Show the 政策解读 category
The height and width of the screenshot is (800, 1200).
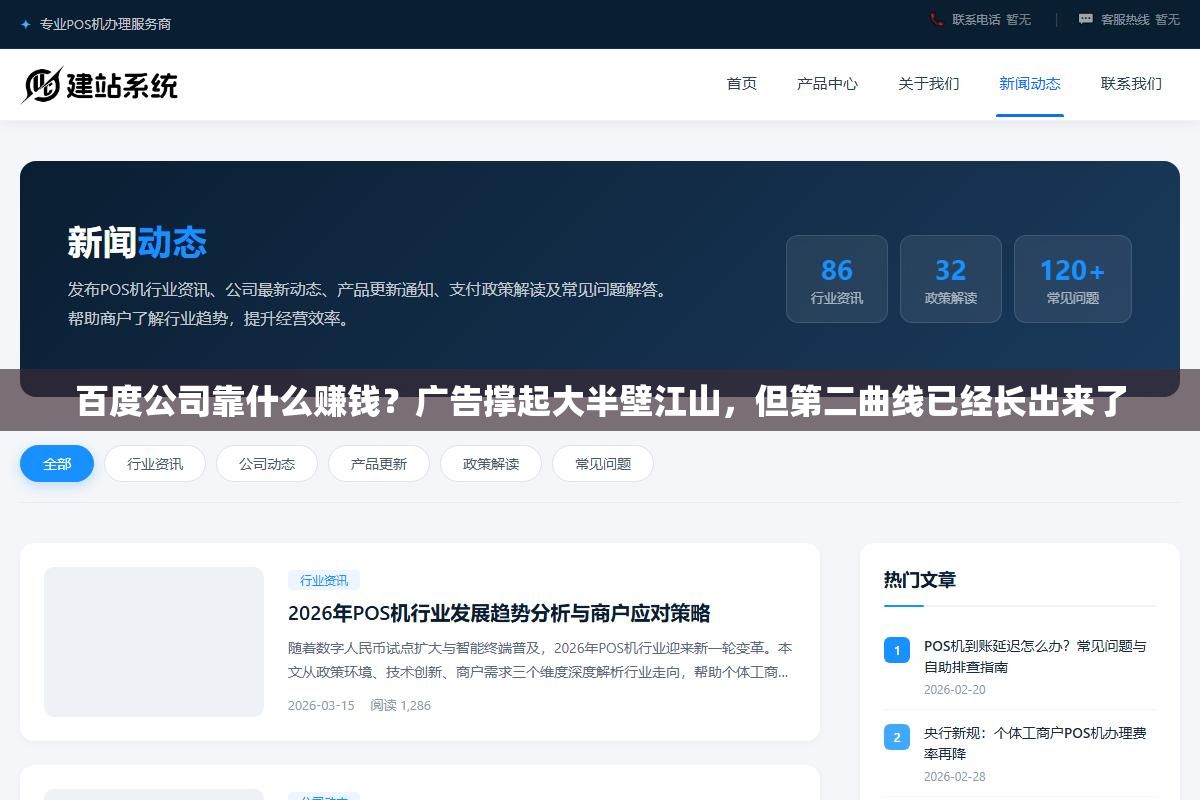(x=491, y=464)
